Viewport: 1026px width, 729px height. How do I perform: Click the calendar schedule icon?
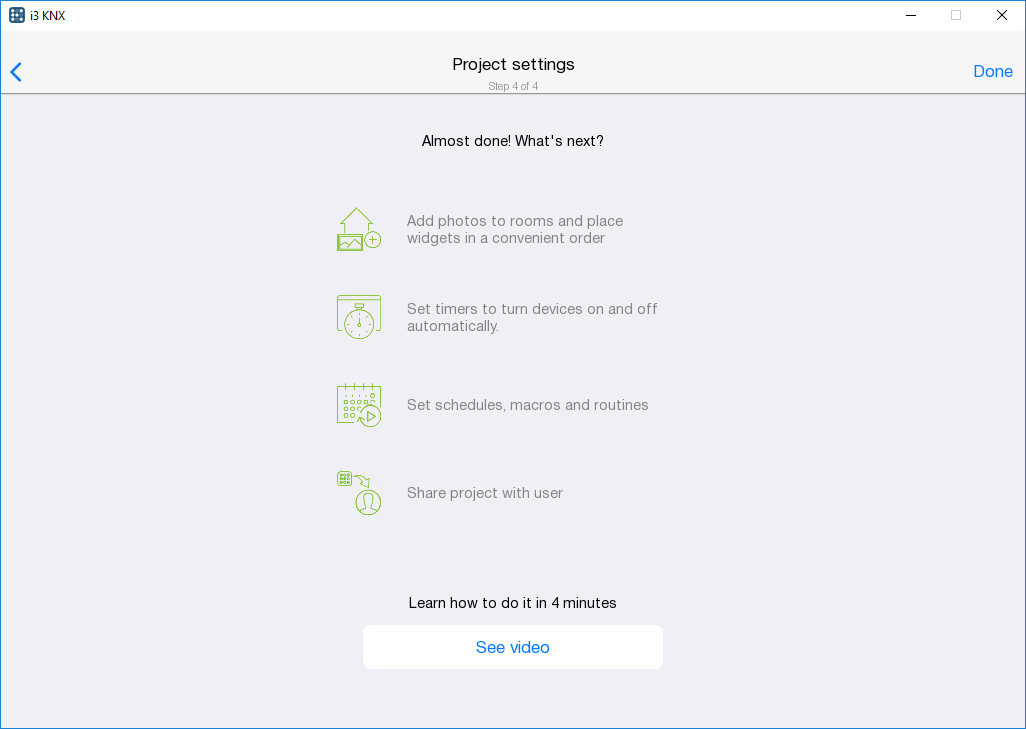pos(358,405)
